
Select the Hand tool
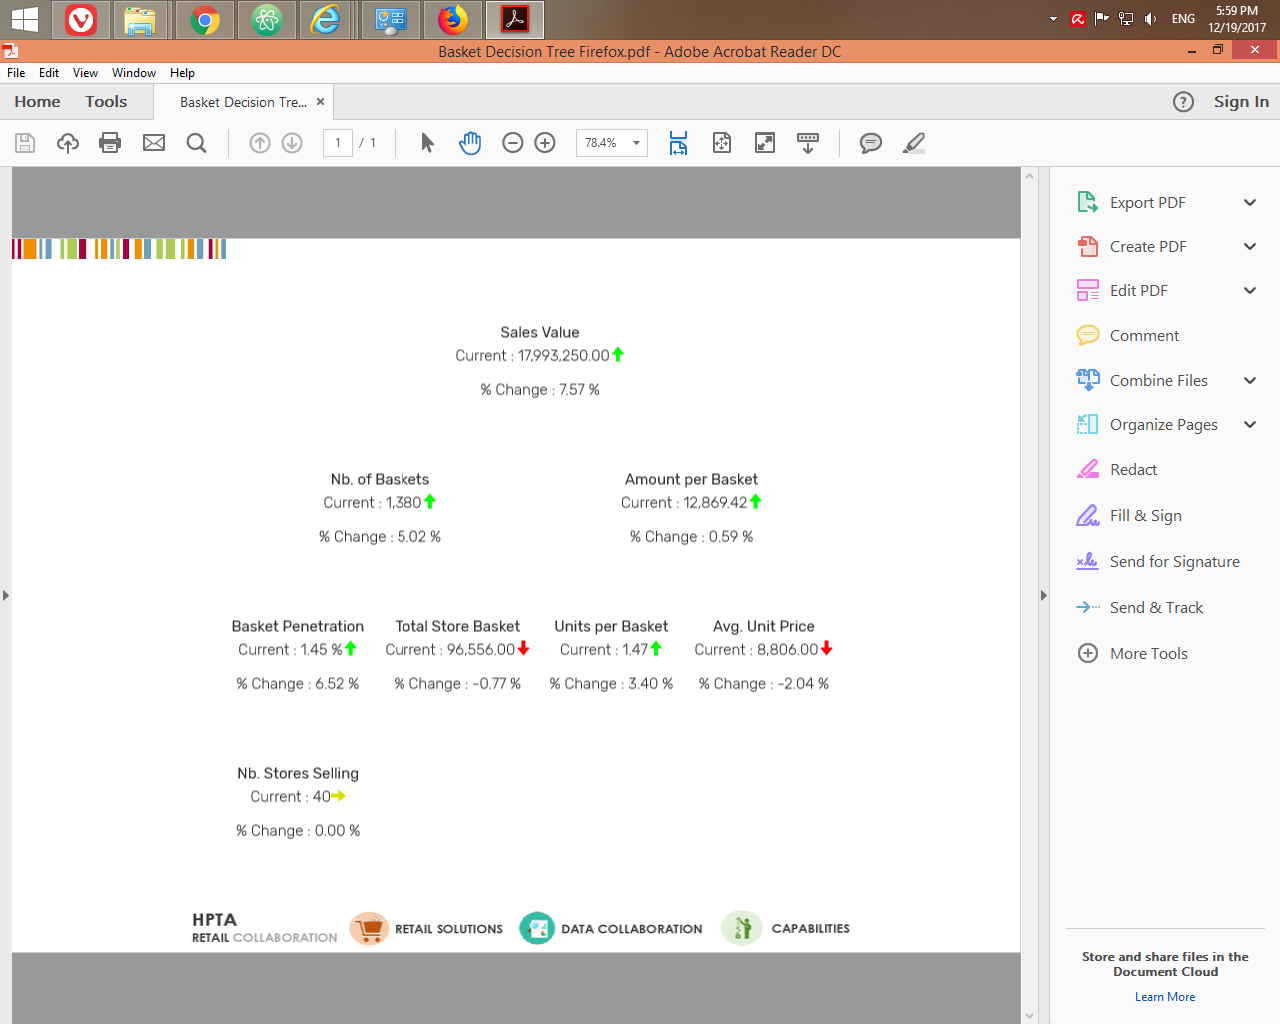pyautogui.click(x=469, y=142)
